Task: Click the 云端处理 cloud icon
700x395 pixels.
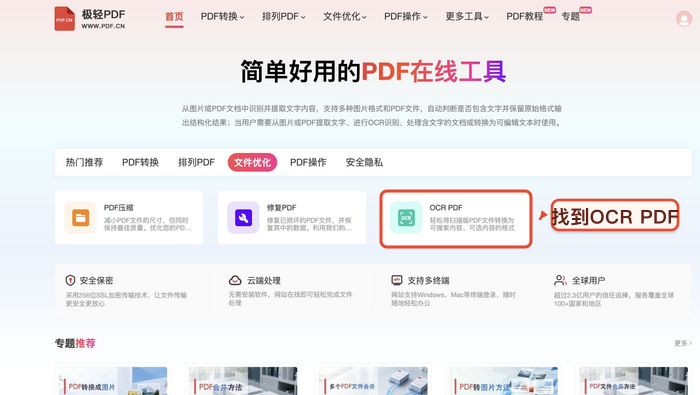Action: point(235,280)
